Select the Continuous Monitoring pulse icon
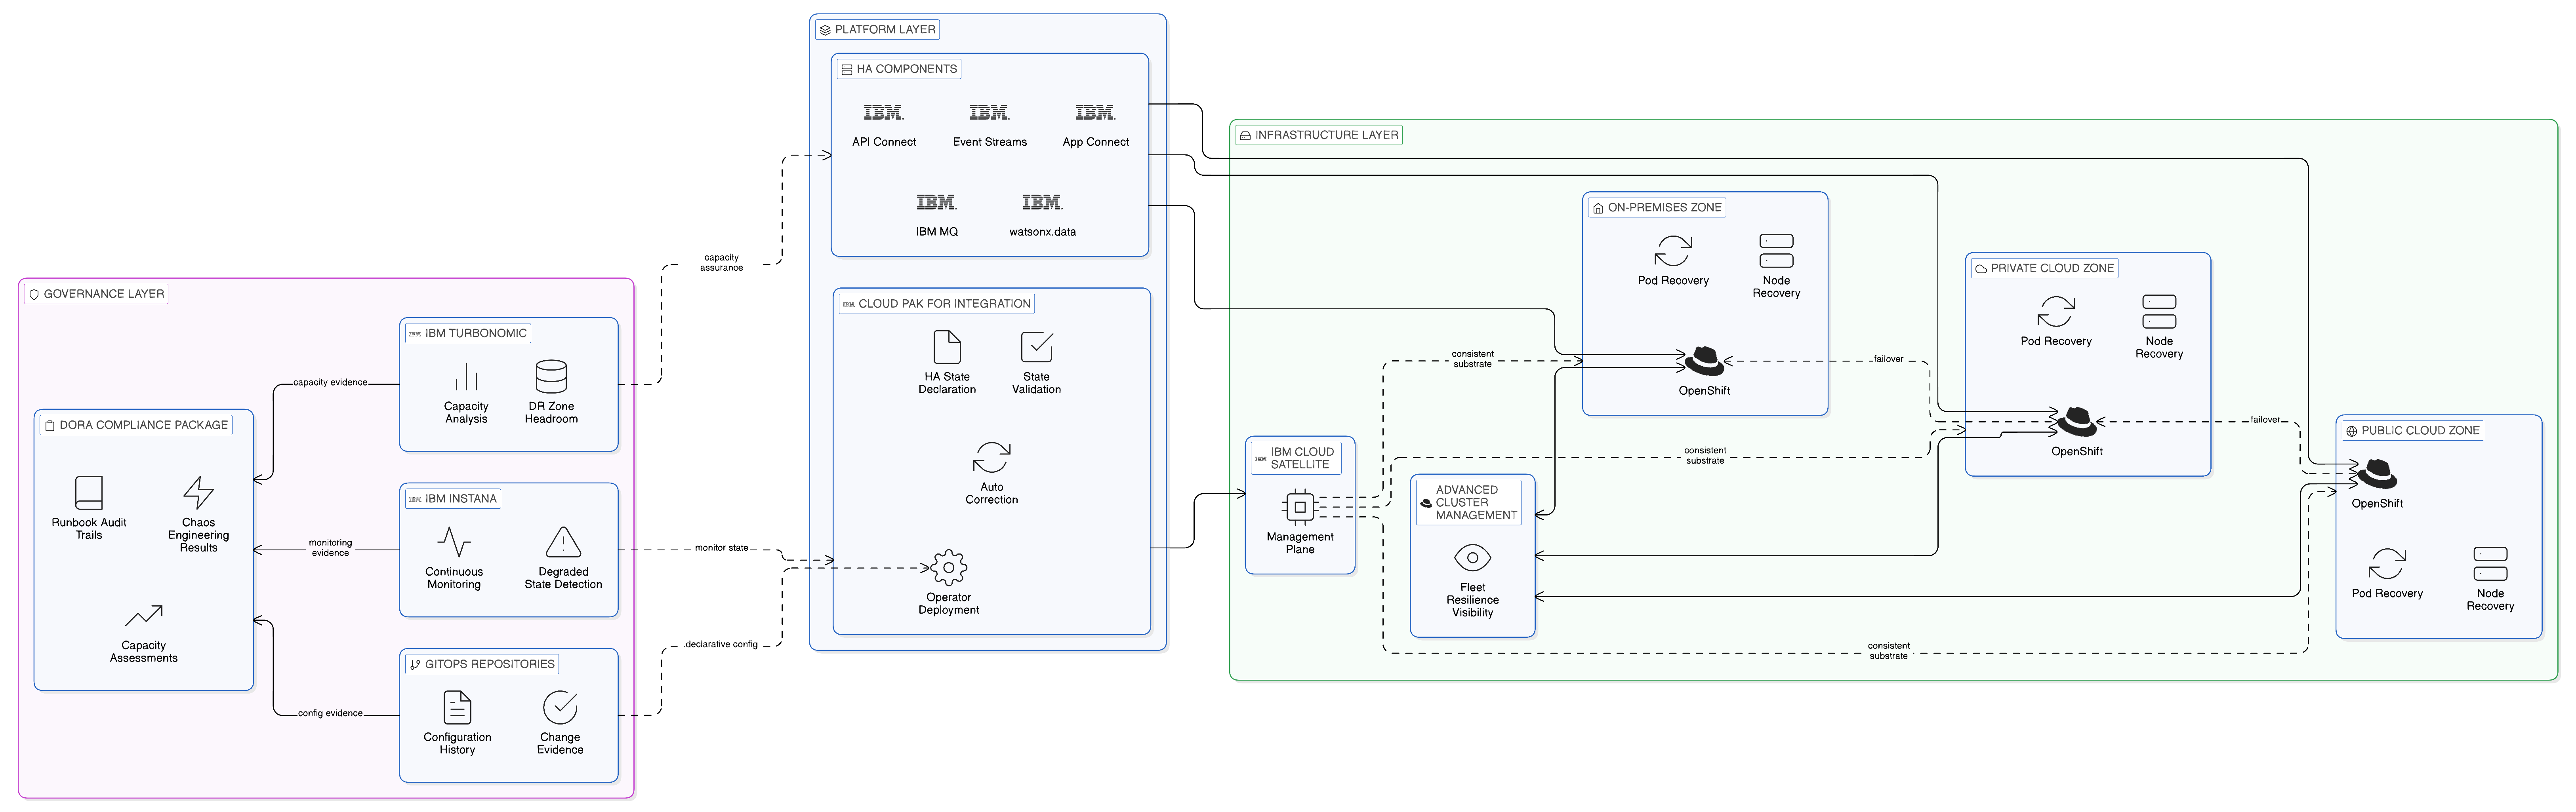Image resolution: width=2576 pixels, height=812 pixels. tap(454, 542)
